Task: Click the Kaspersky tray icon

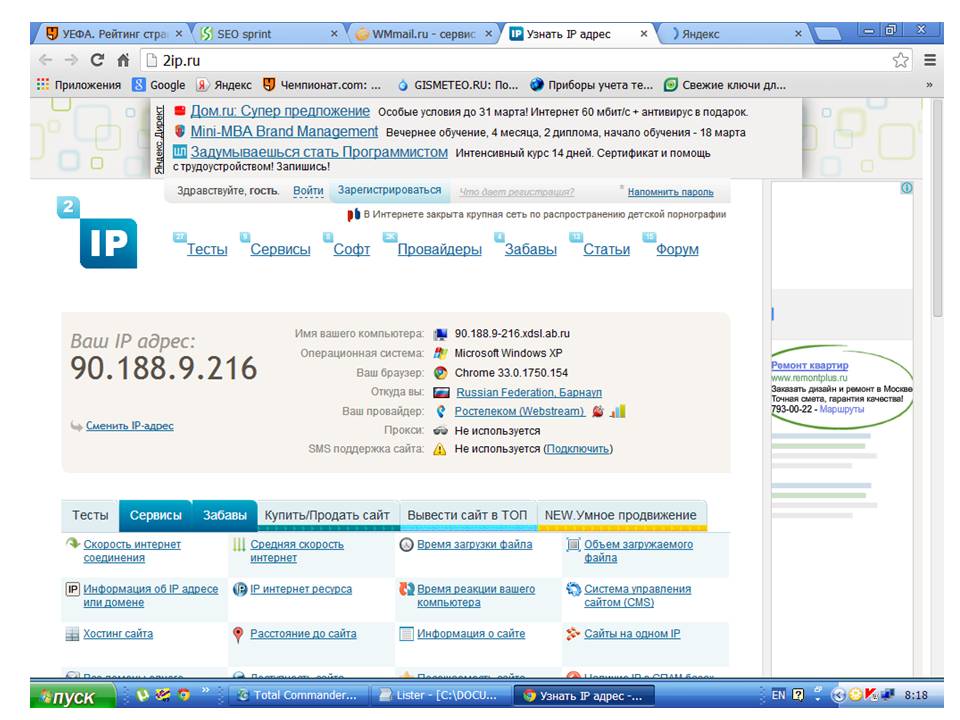Action: click(x=870, y=695)
